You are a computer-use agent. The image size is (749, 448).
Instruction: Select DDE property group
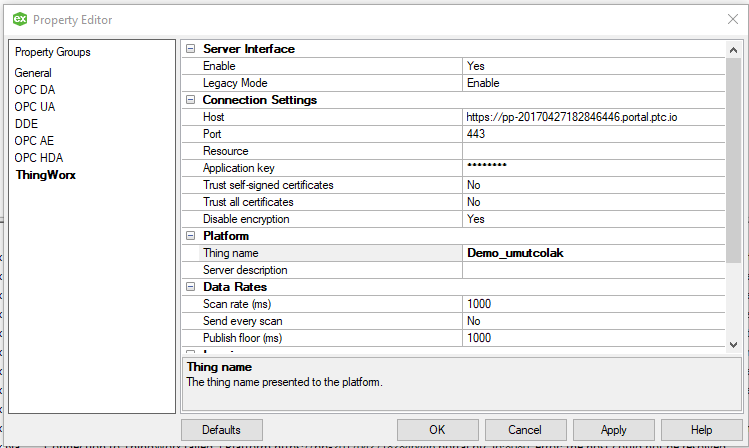pos(26,124)
